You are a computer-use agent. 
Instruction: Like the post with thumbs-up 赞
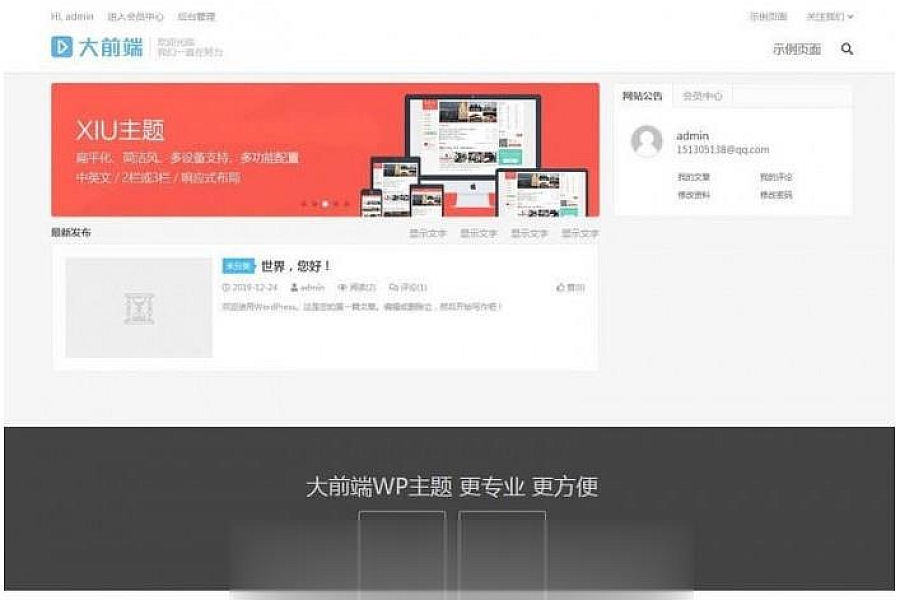click(x=571, y=287)
